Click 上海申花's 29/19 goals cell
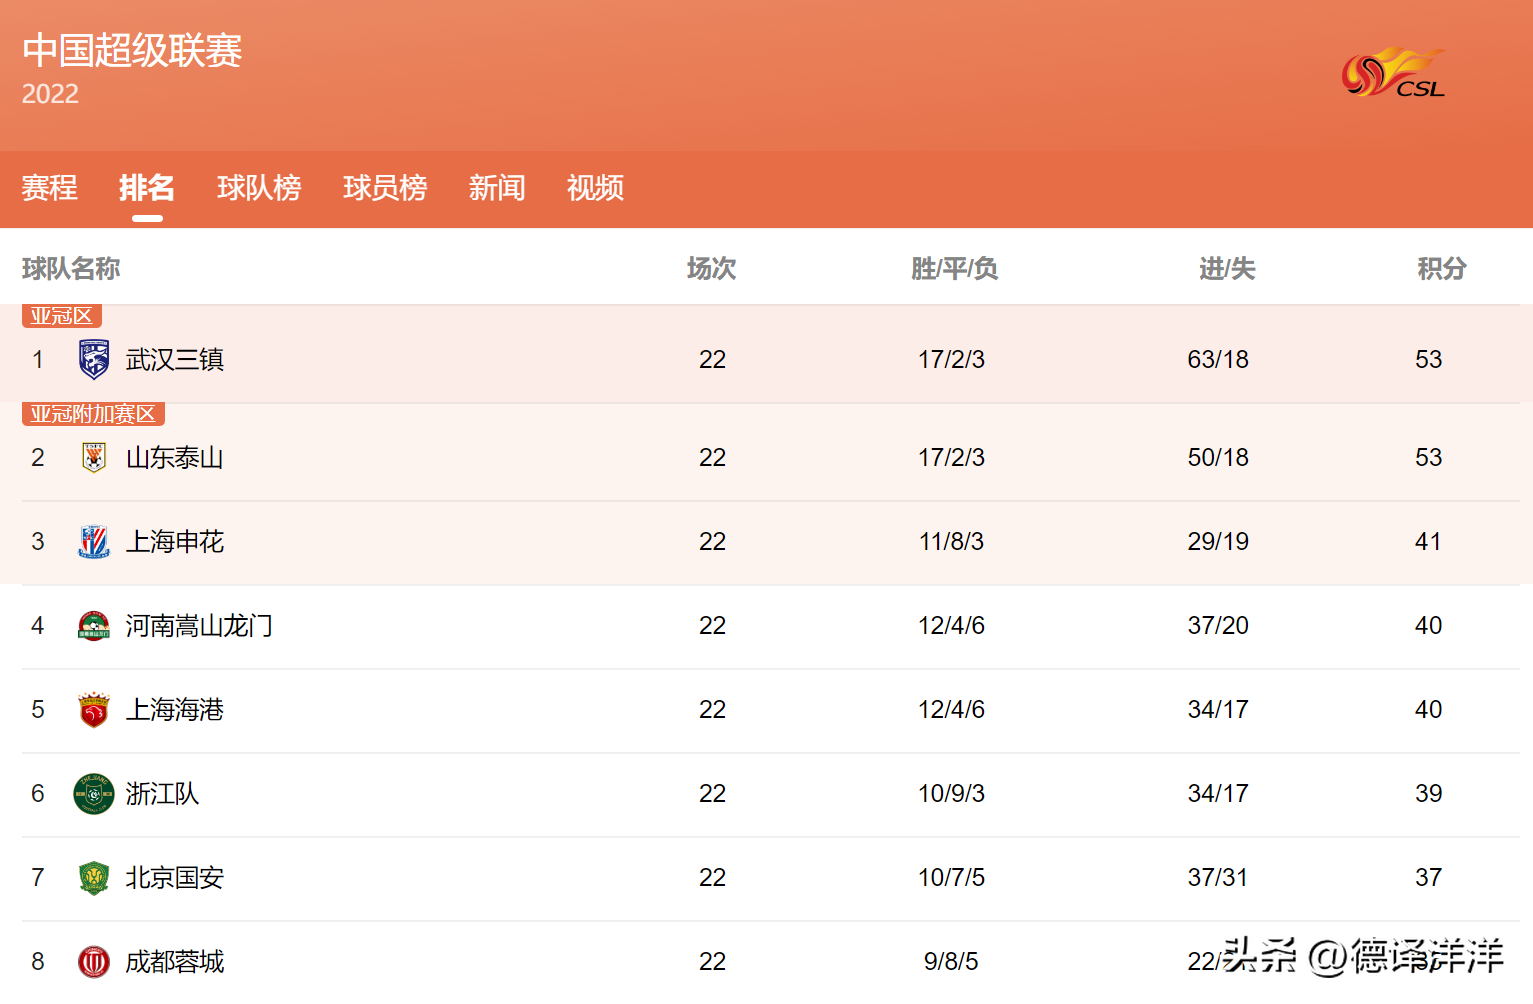 tap(1218, 541)
